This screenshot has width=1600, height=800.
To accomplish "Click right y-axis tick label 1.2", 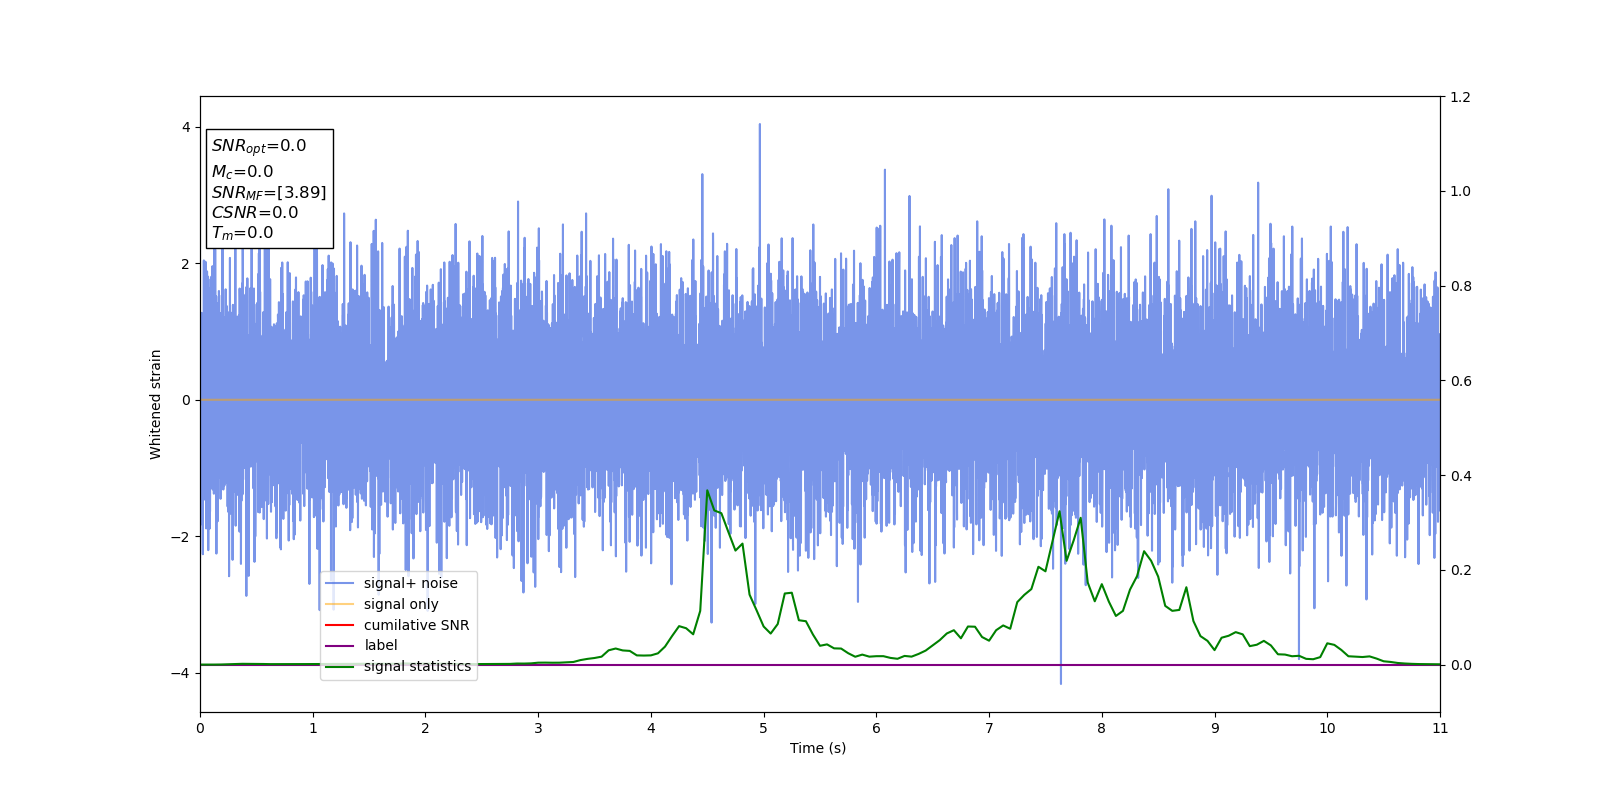I will [1460, 97].
